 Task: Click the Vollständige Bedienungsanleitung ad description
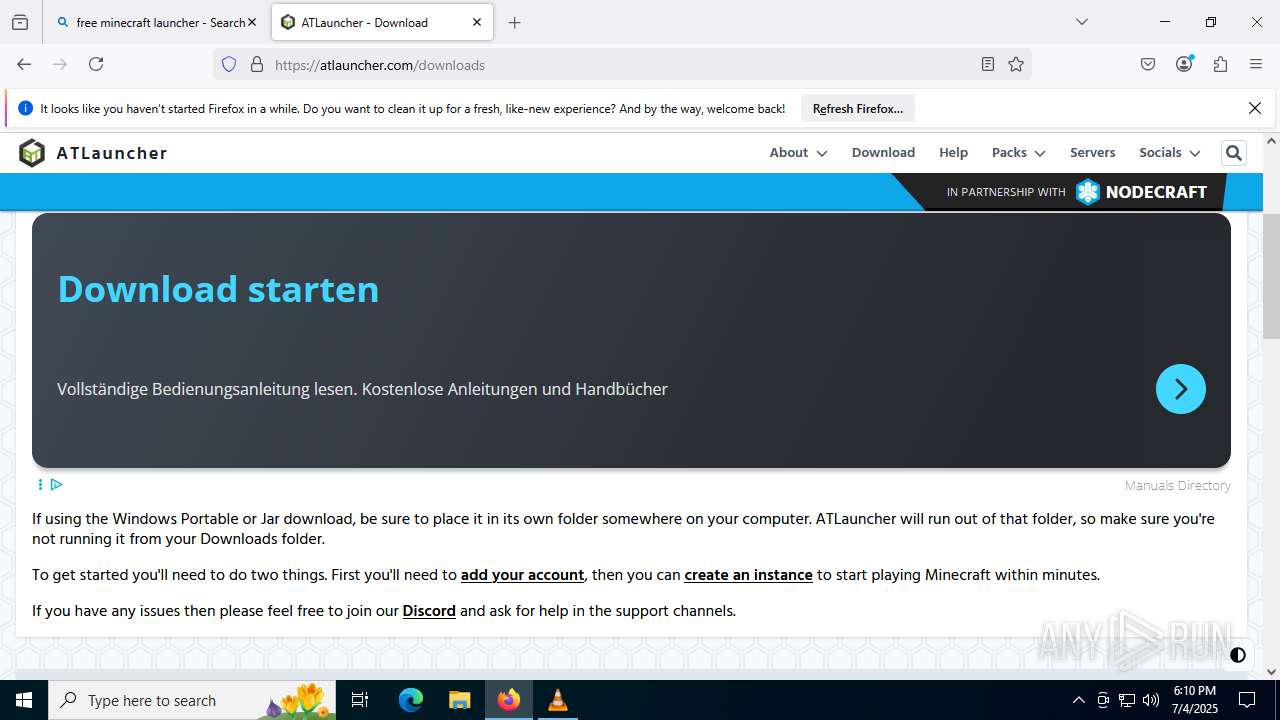click(x=362, y=389)
